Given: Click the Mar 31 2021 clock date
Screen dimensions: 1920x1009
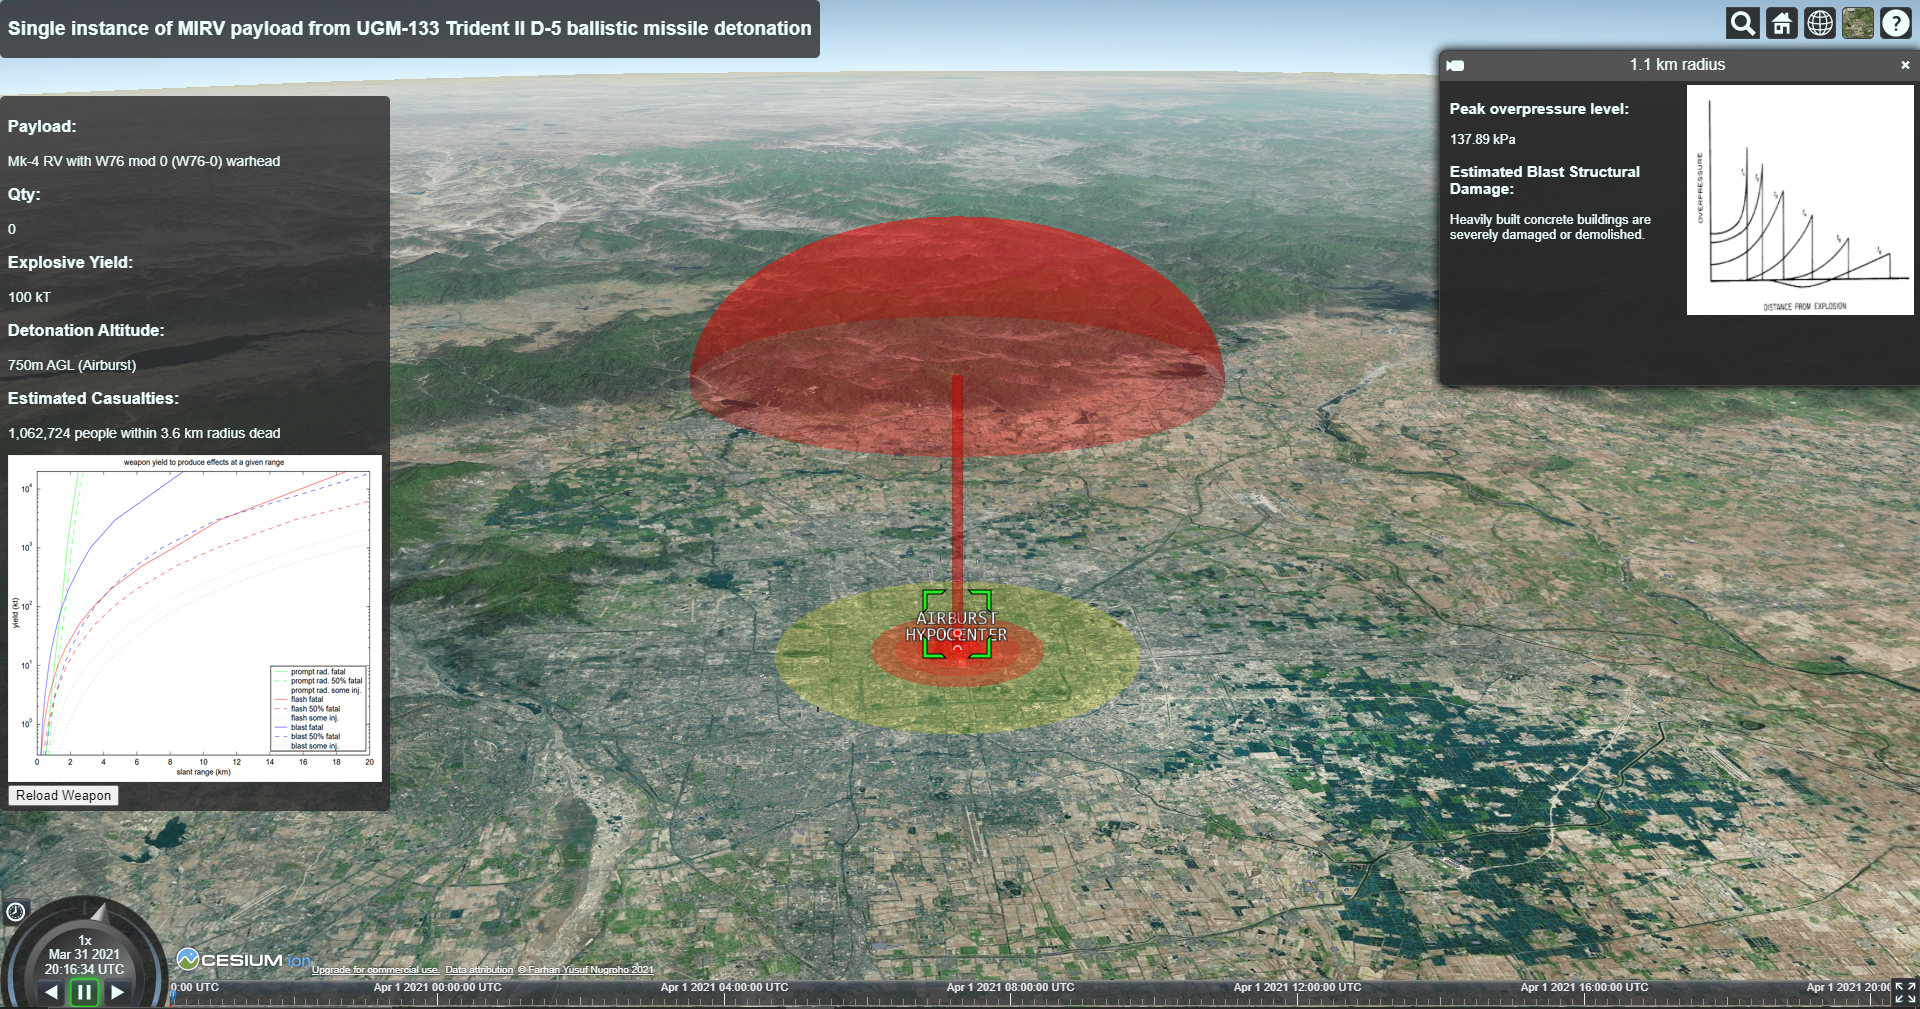Looking at the screenshot, I should click(x=84, y=954).
